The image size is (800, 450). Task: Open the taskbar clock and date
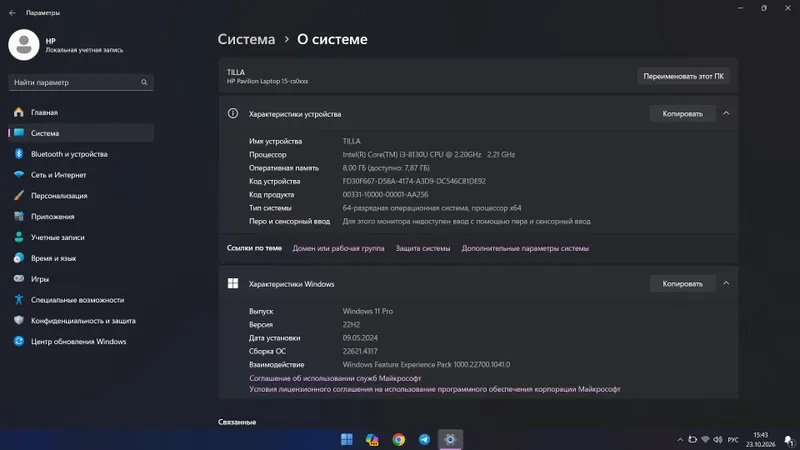(760, 439)
